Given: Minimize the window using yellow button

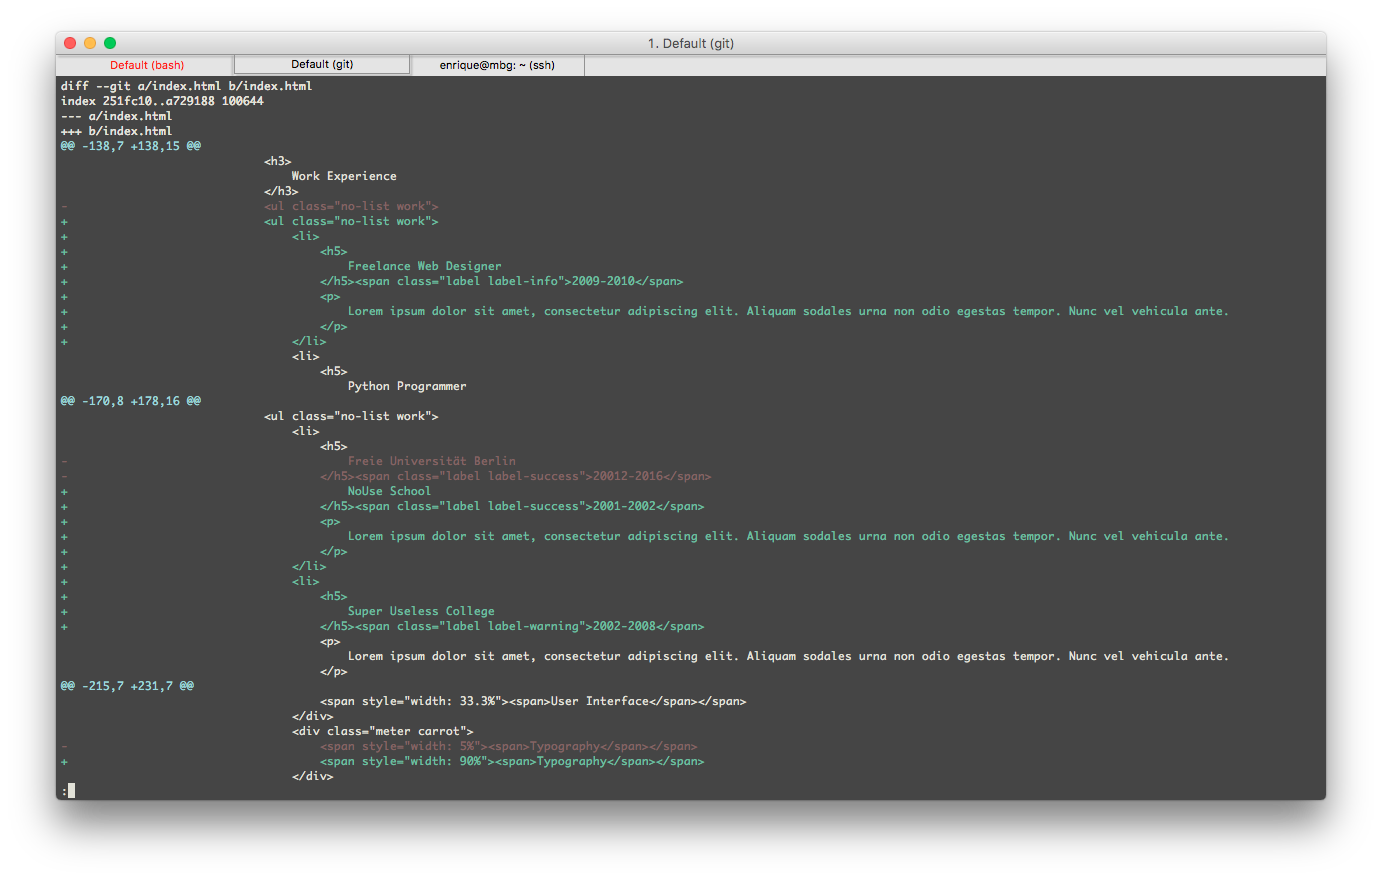Looking at the screenshot, I should (x=90, y=43).
